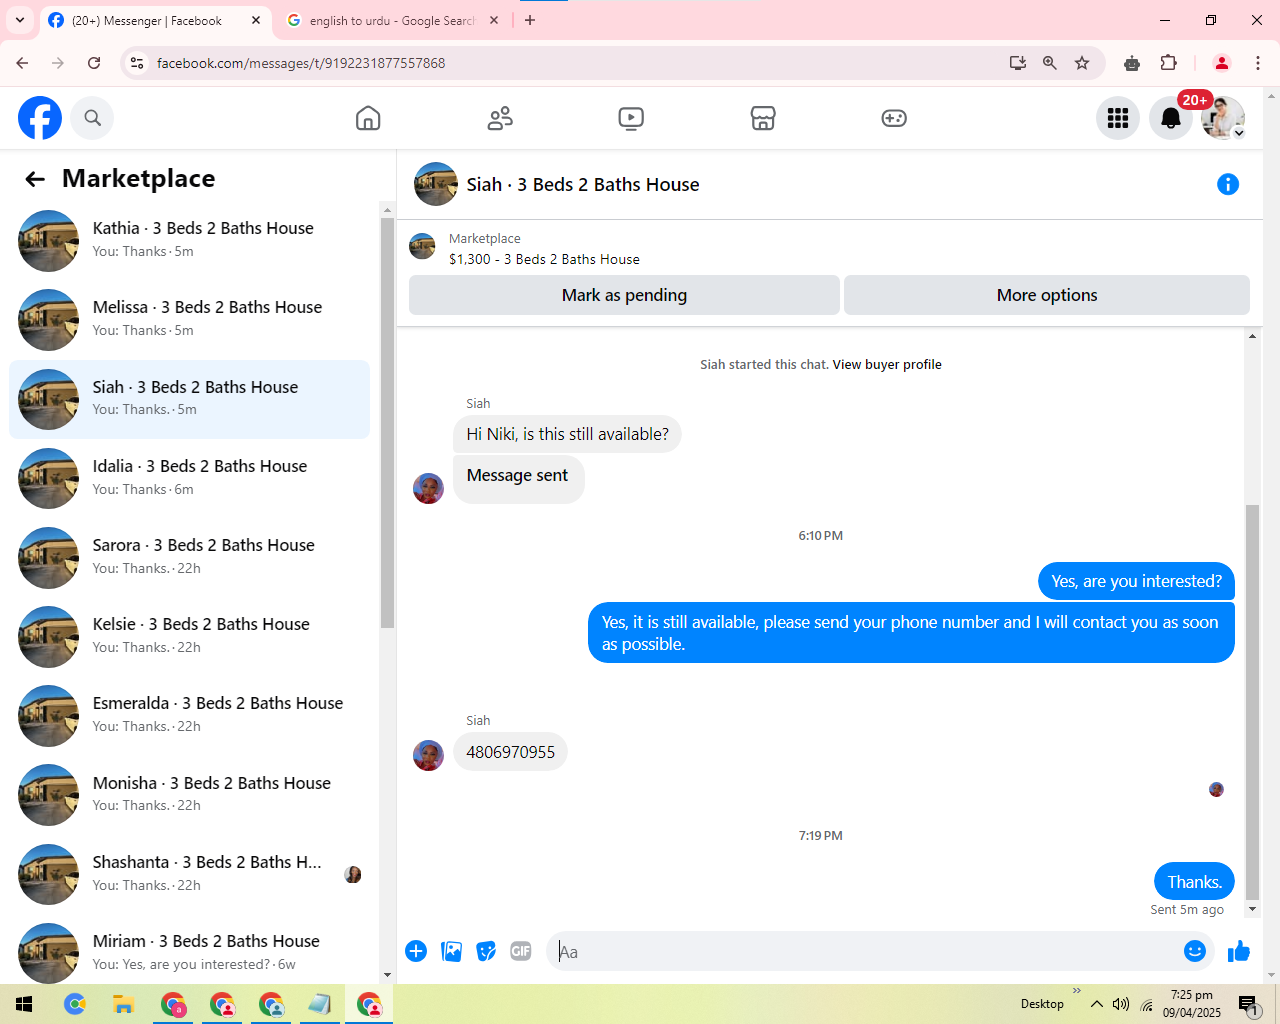Open the tab search dropdown
The width and height of the screenshot is (1280, 1024).
pos(20,20)
